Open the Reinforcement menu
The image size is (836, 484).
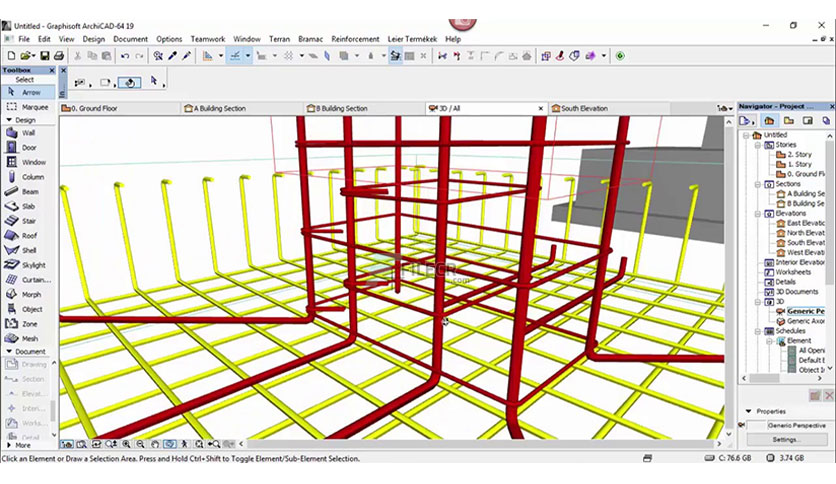(355, 39)
